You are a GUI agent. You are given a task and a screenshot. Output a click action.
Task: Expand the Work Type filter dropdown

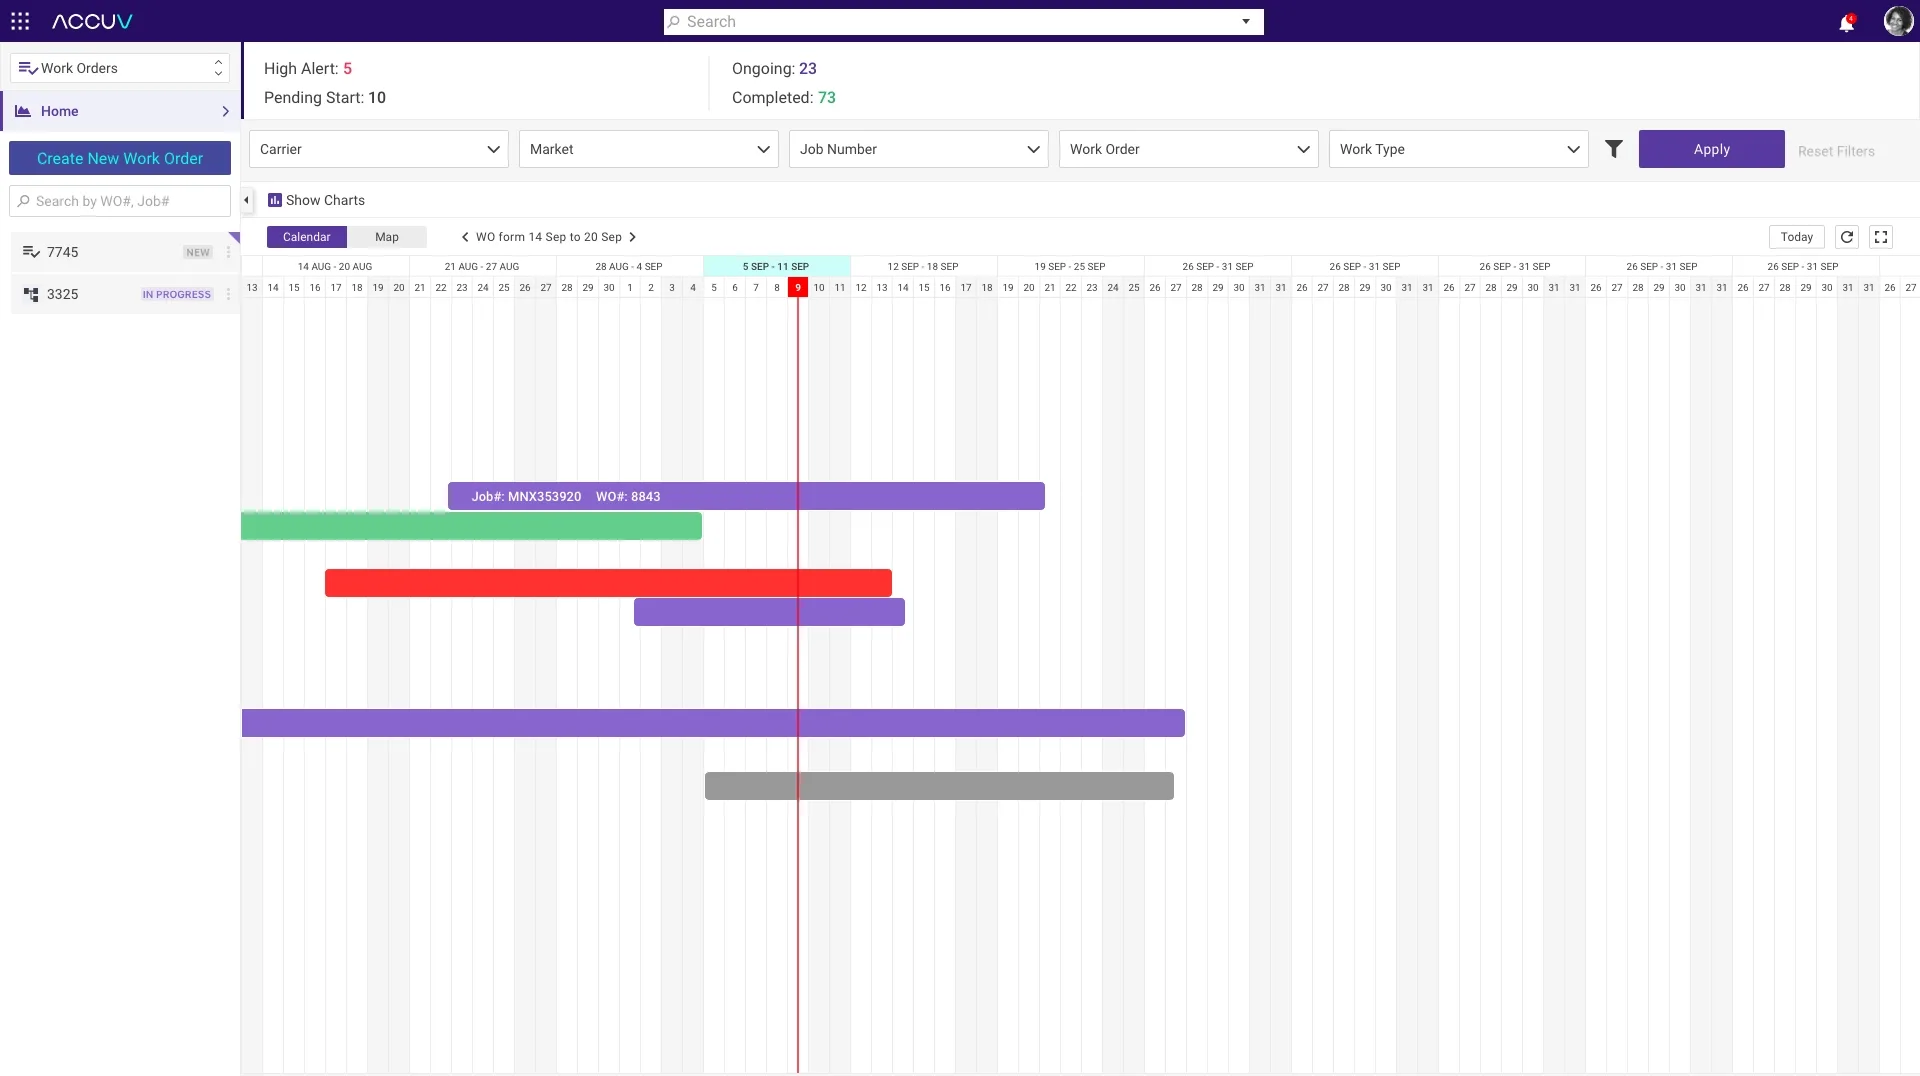(1459, 149)
